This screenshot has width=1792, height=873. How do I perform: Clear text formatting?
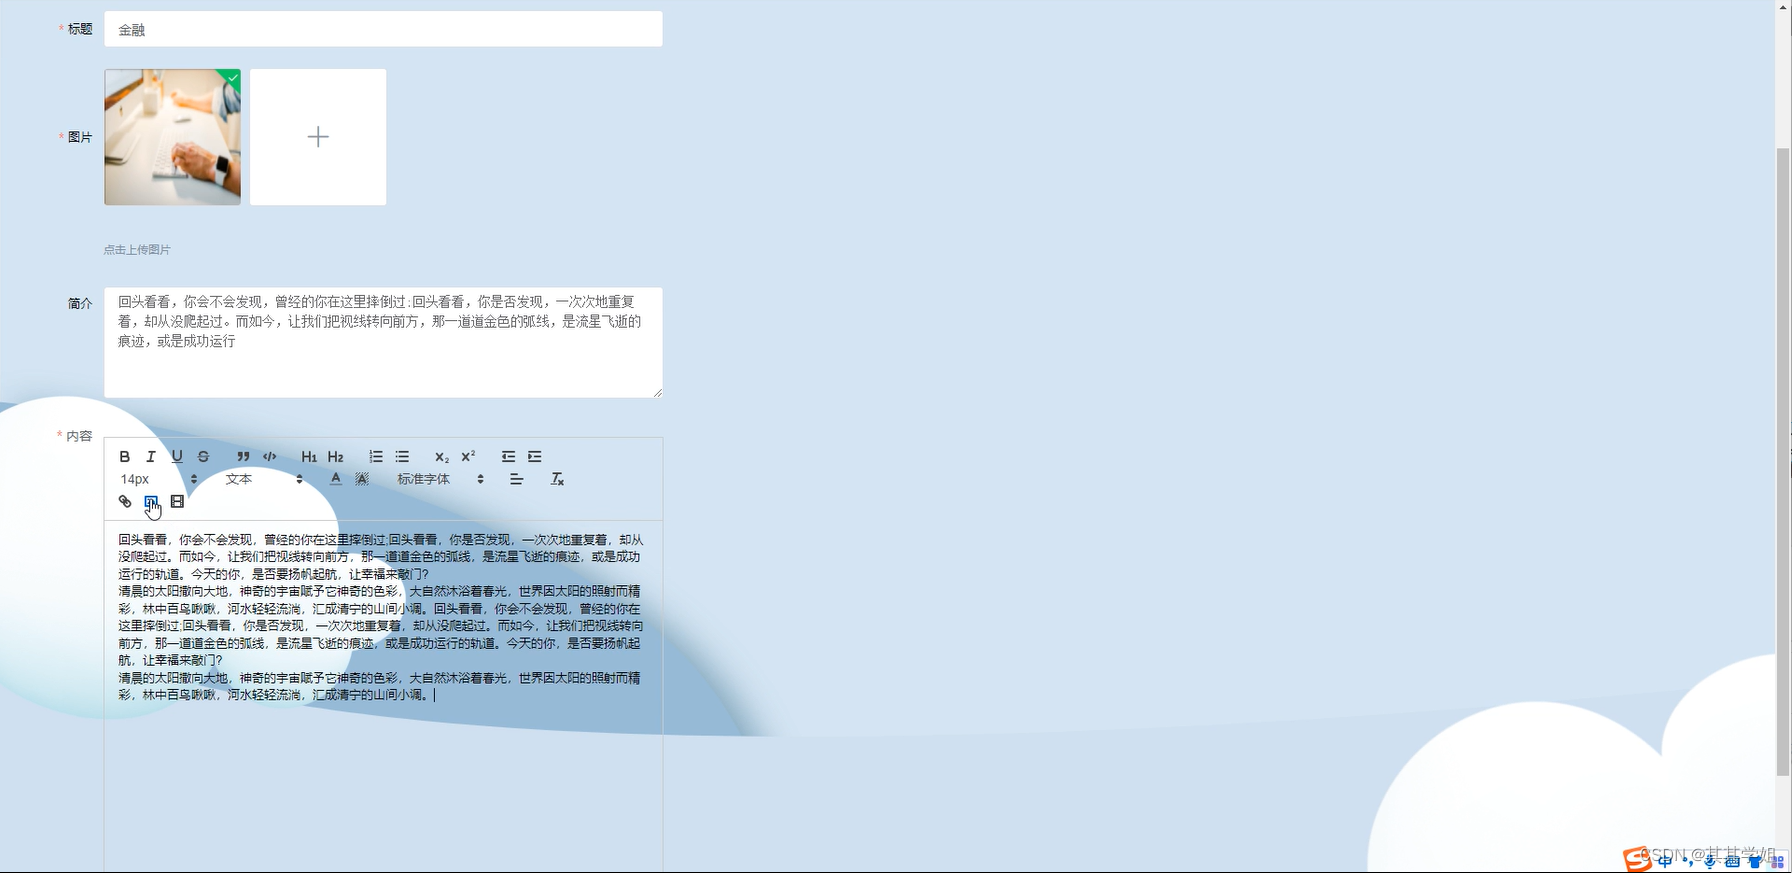point(557,479)
